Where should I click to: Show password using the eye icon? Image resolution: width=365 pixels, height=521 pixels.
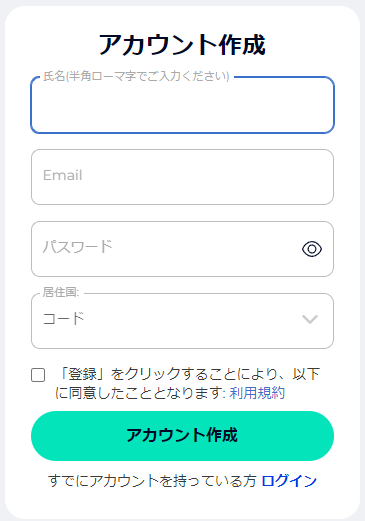[312, 249]
